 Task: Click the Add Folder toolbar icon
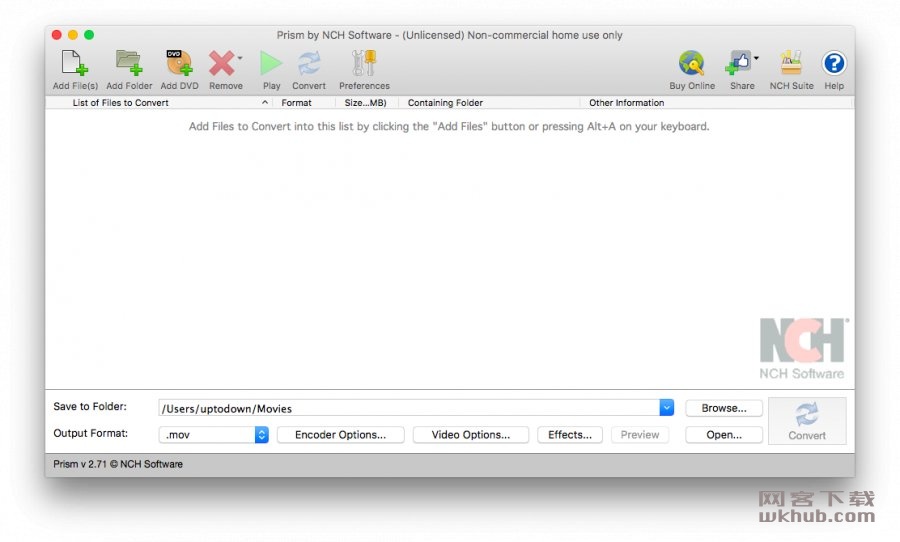coord(129,63)
